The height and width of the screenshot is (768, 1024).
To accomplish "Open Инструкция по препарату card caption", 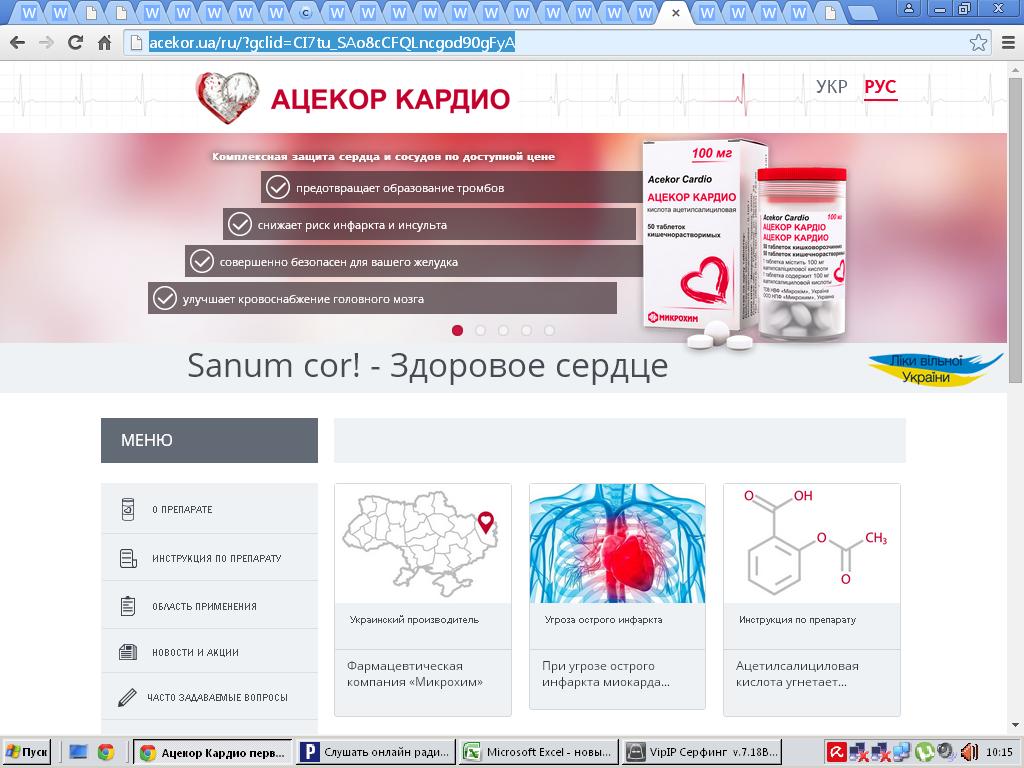I will (797, 619).
